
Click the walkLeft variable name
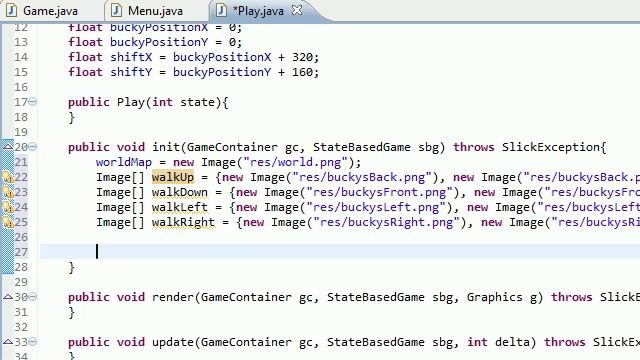click(180, 207)
